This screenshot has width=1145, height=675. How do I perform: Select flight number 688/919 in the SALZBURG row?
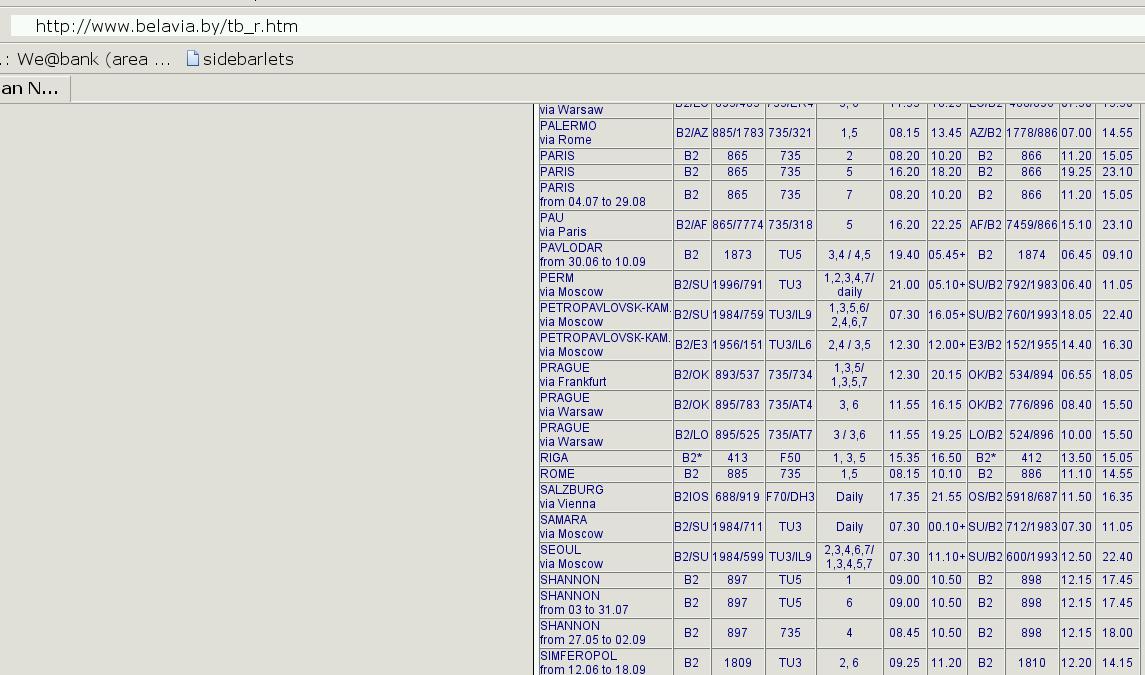click(737, 497)
